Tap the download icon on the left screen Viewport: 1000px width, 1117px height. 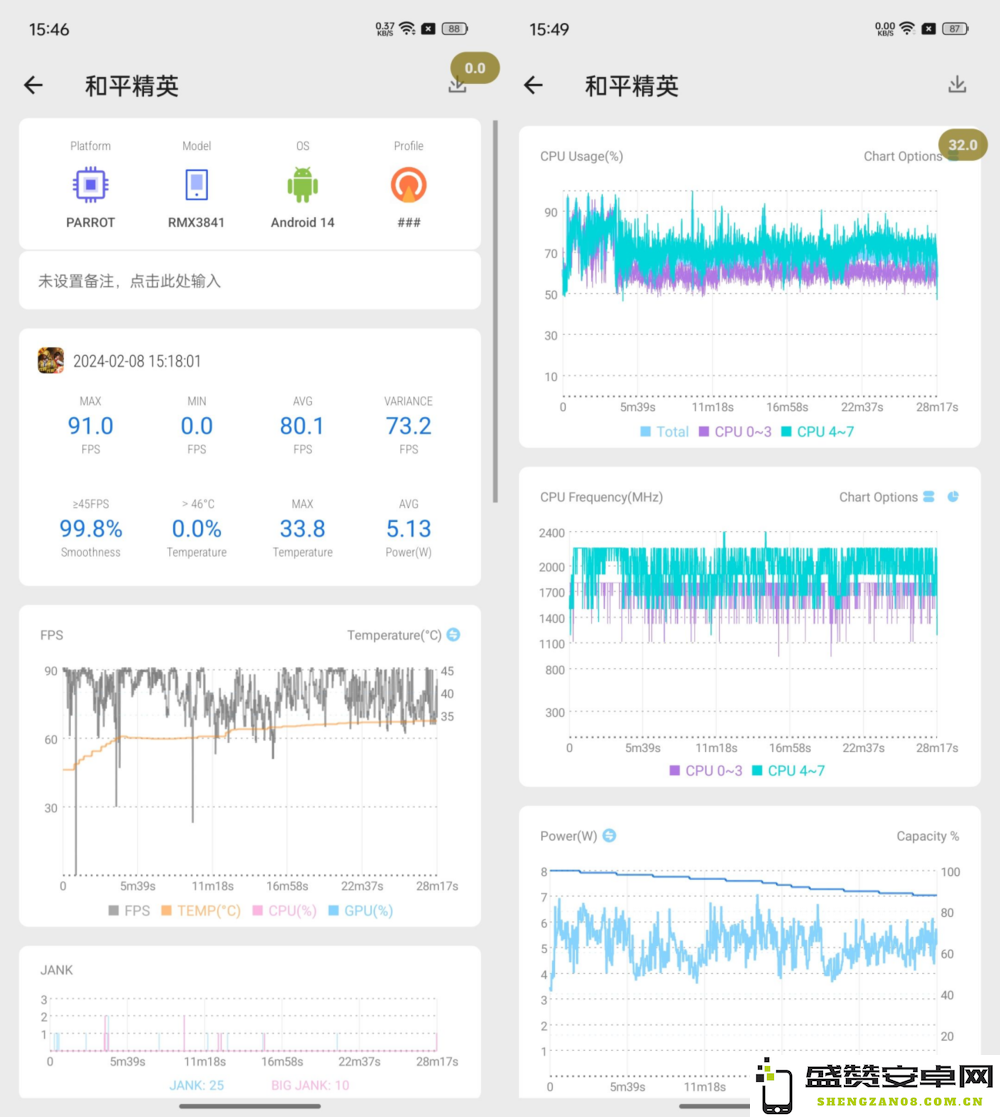click(x=457, y=85)
